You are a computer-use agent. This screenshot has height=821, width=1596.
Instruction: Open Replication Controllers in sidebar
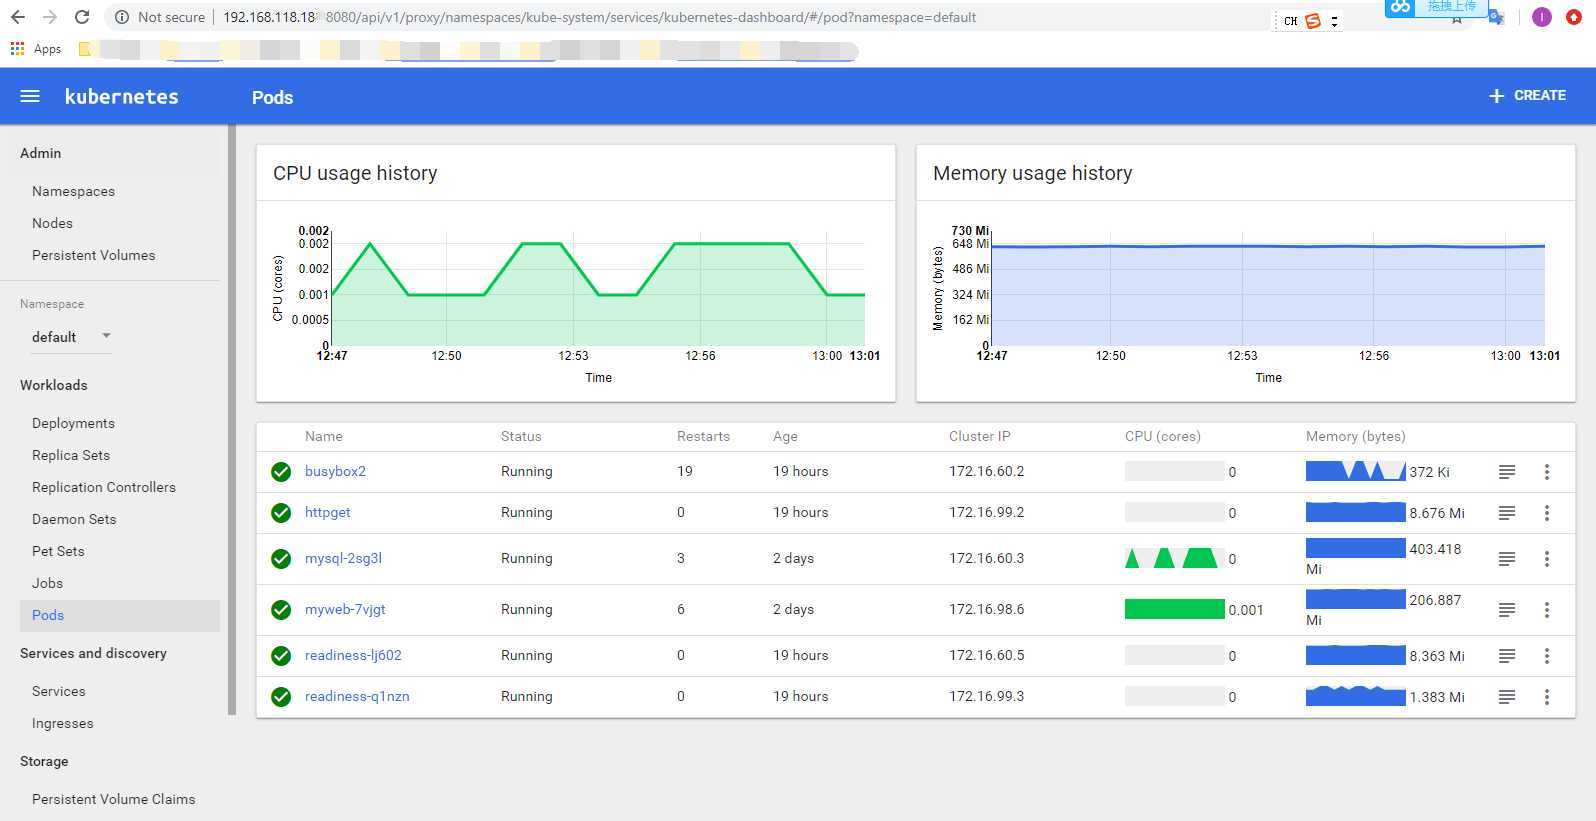104,487
